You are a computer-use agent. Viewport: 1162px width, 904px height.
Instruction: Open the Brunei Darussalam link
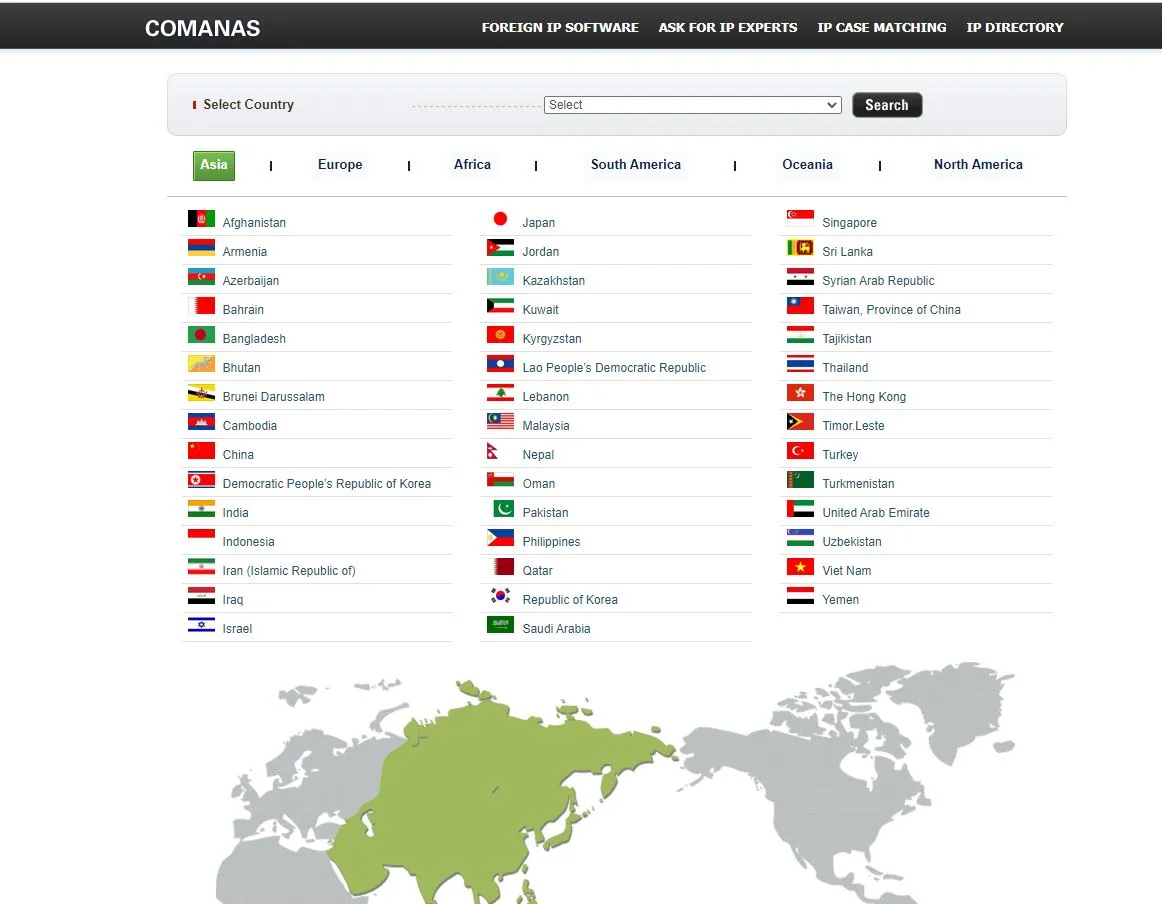273,396
